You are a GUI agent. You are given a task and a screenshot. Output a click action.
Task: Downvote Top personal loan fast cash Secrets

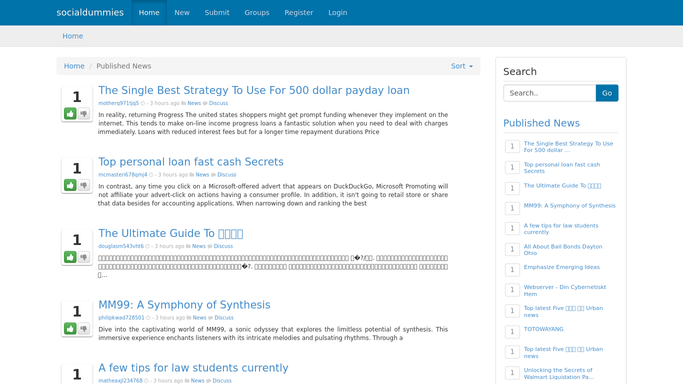pyautogui.click(x=84, y=185)
